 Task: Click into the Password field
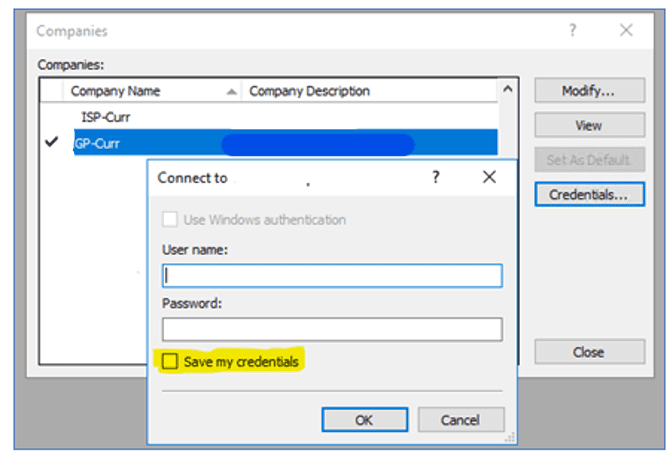332,329
